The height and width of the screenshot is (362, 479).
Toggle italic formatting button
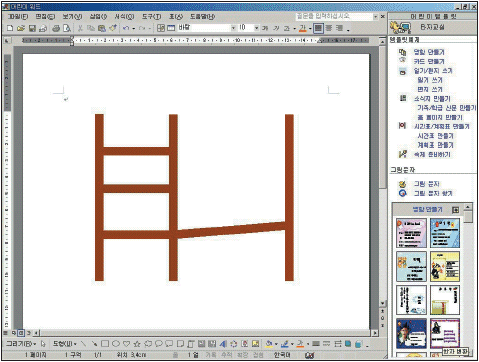click(276, 29)
